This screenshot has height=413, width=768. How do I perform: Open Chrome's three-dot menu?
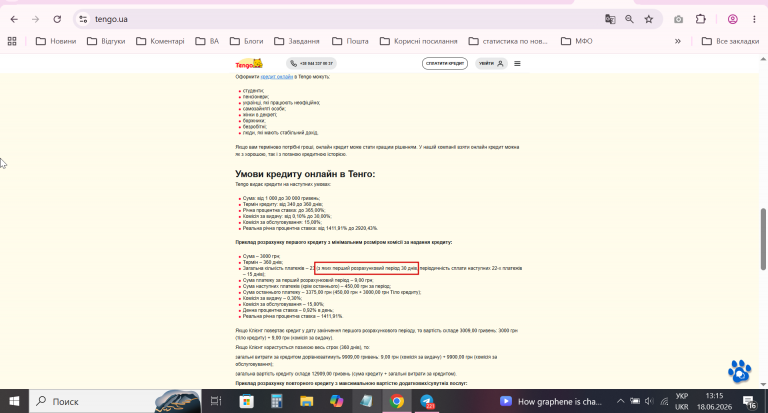point(754,19)
